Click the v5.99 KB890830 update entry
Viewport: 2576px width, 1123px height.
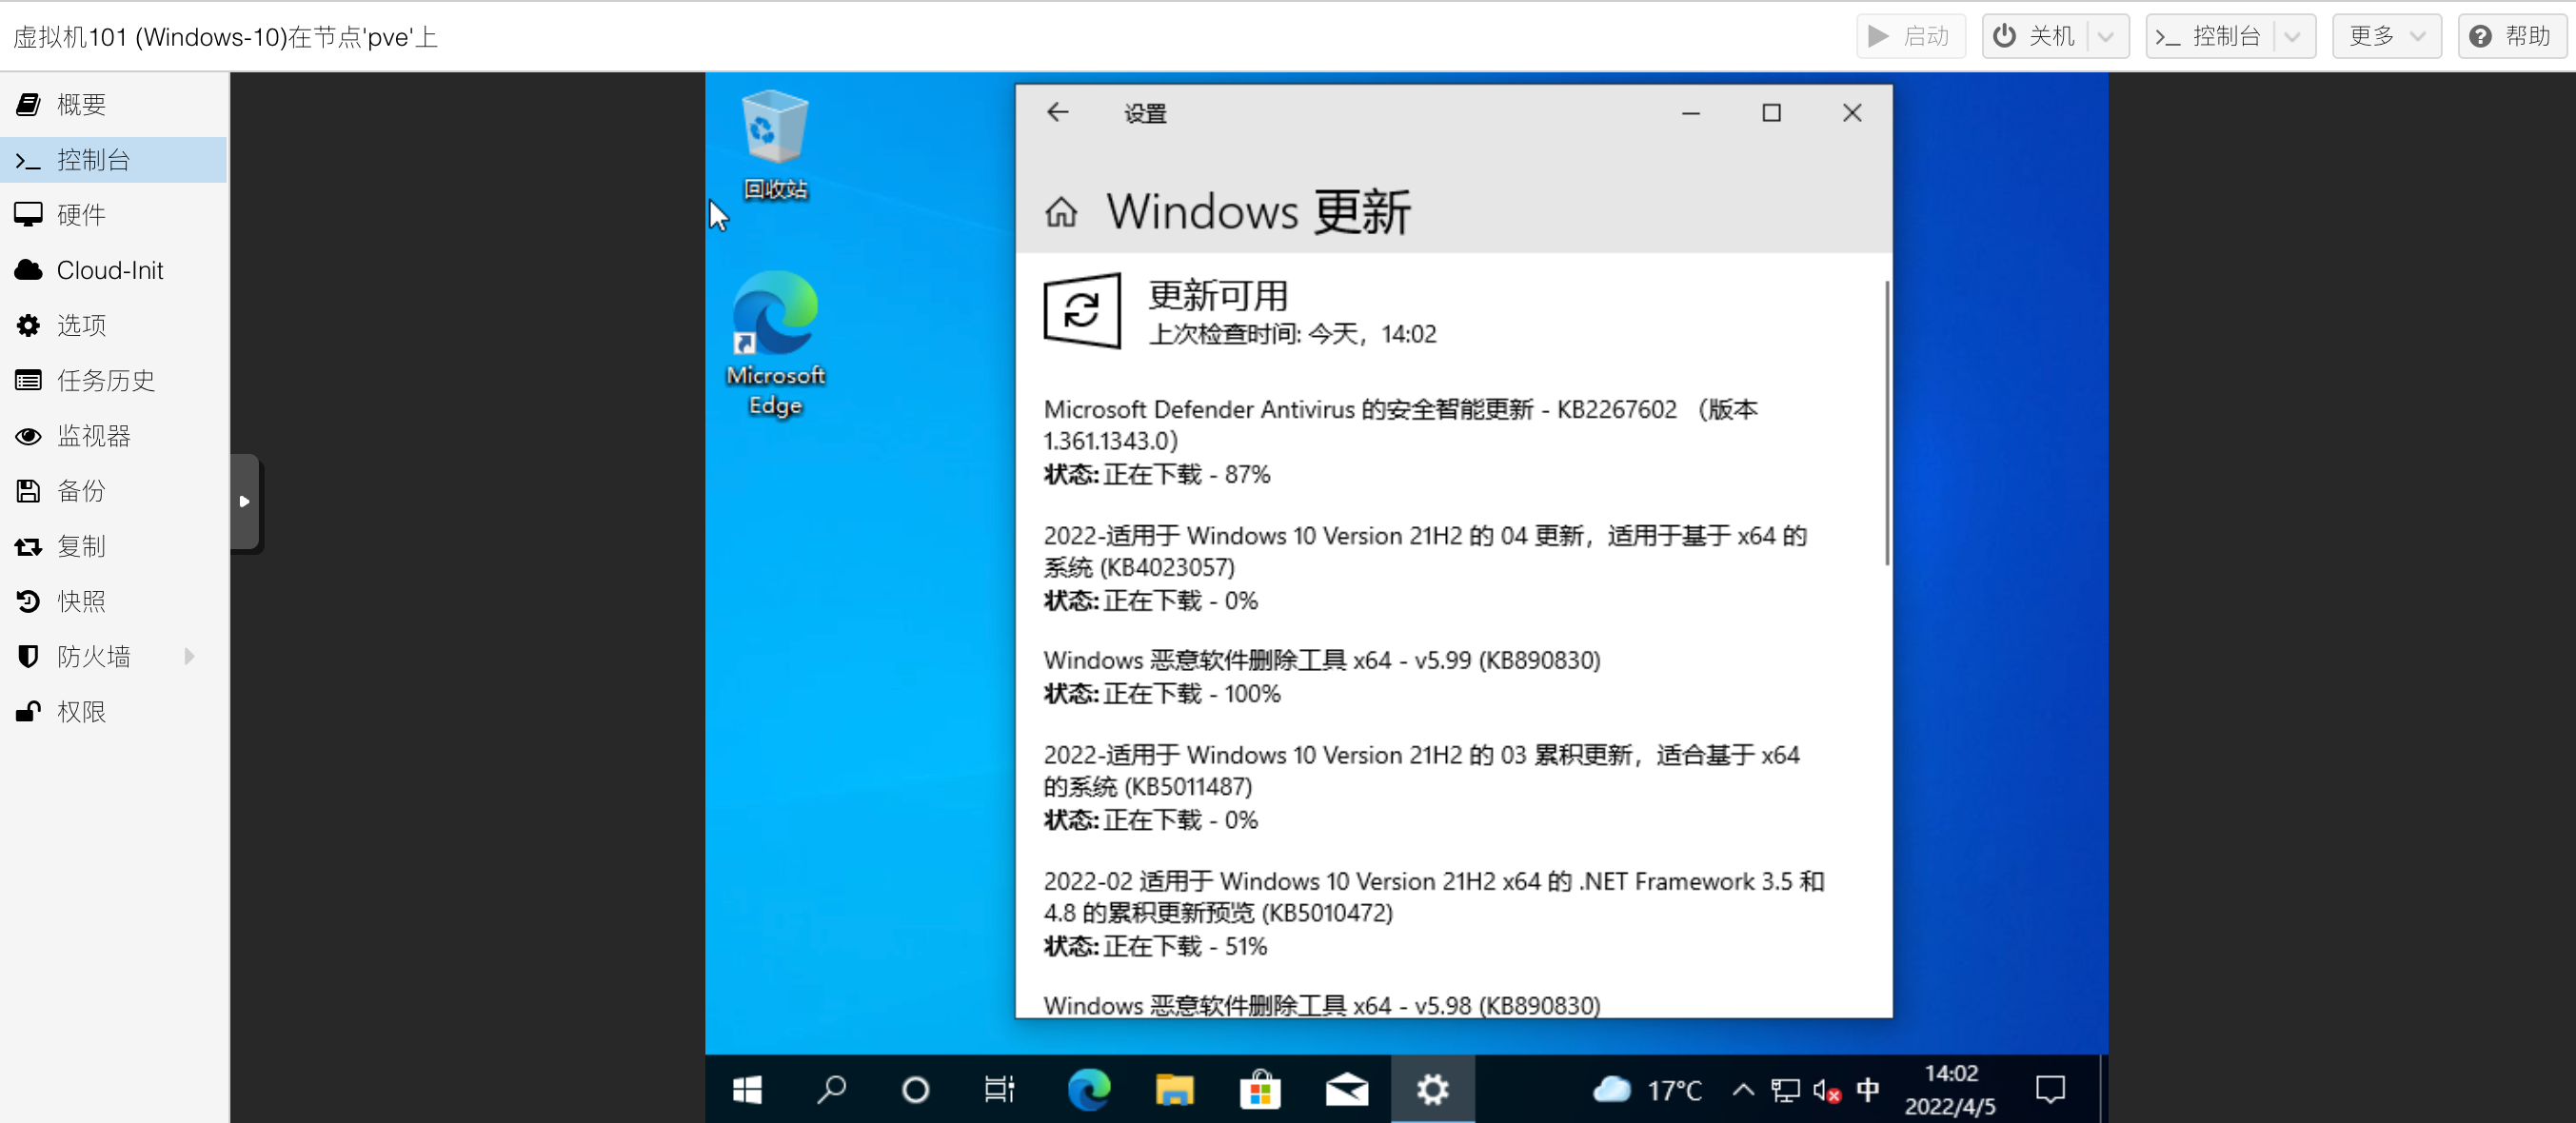(1322, 676)
